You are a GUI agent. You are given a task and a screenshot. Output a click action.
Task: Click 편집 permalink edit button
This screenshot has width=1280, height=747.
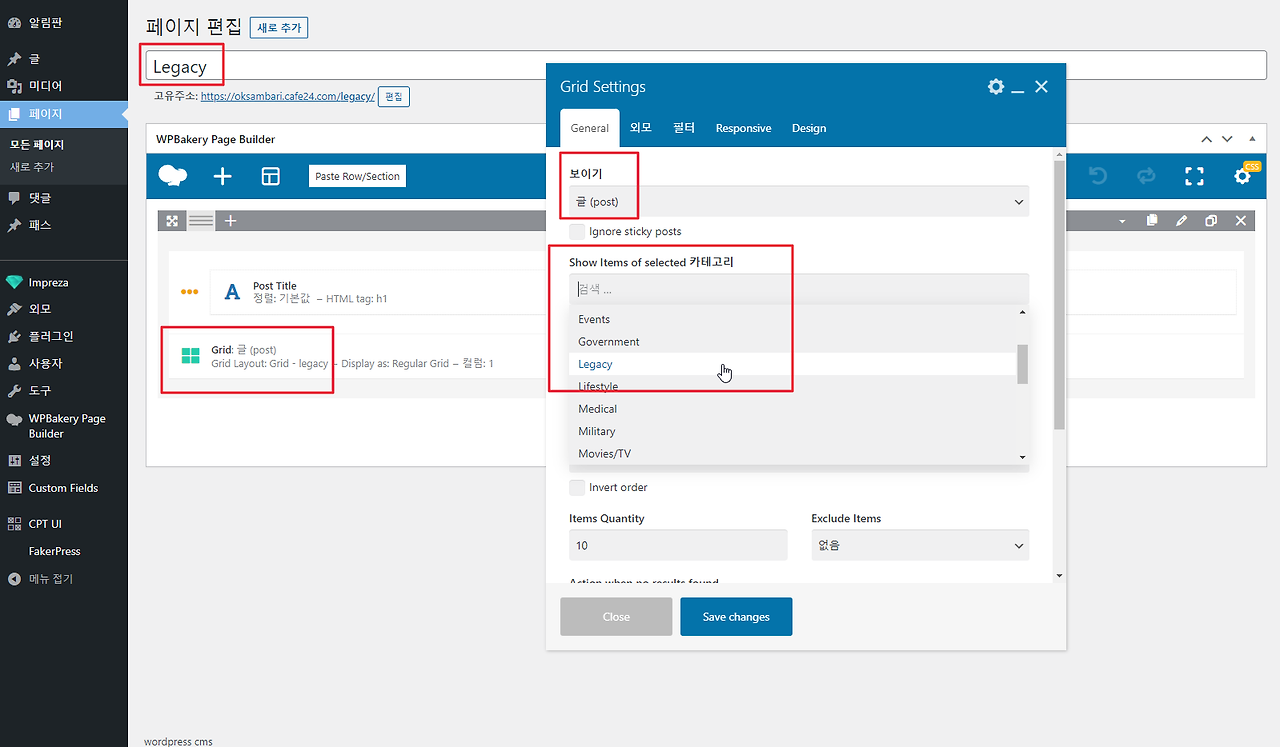[x=394, y=96]
